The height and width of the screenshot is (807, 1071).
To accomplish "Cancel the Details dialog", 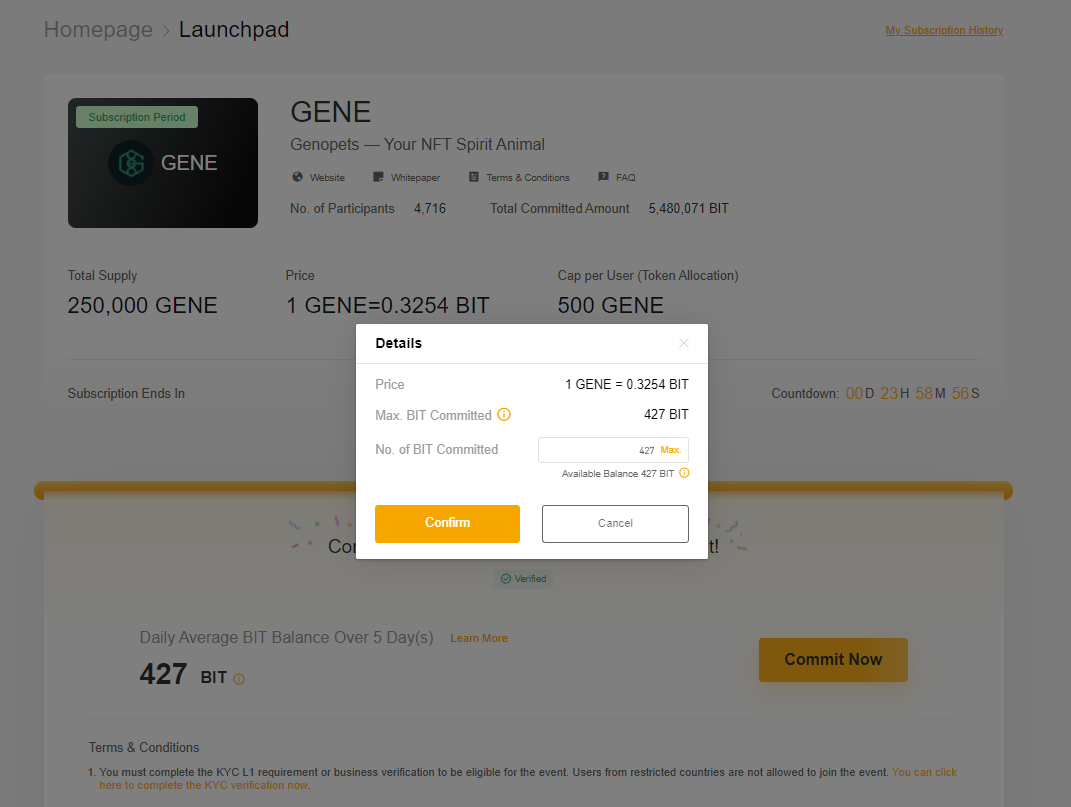I will point(615,523).
